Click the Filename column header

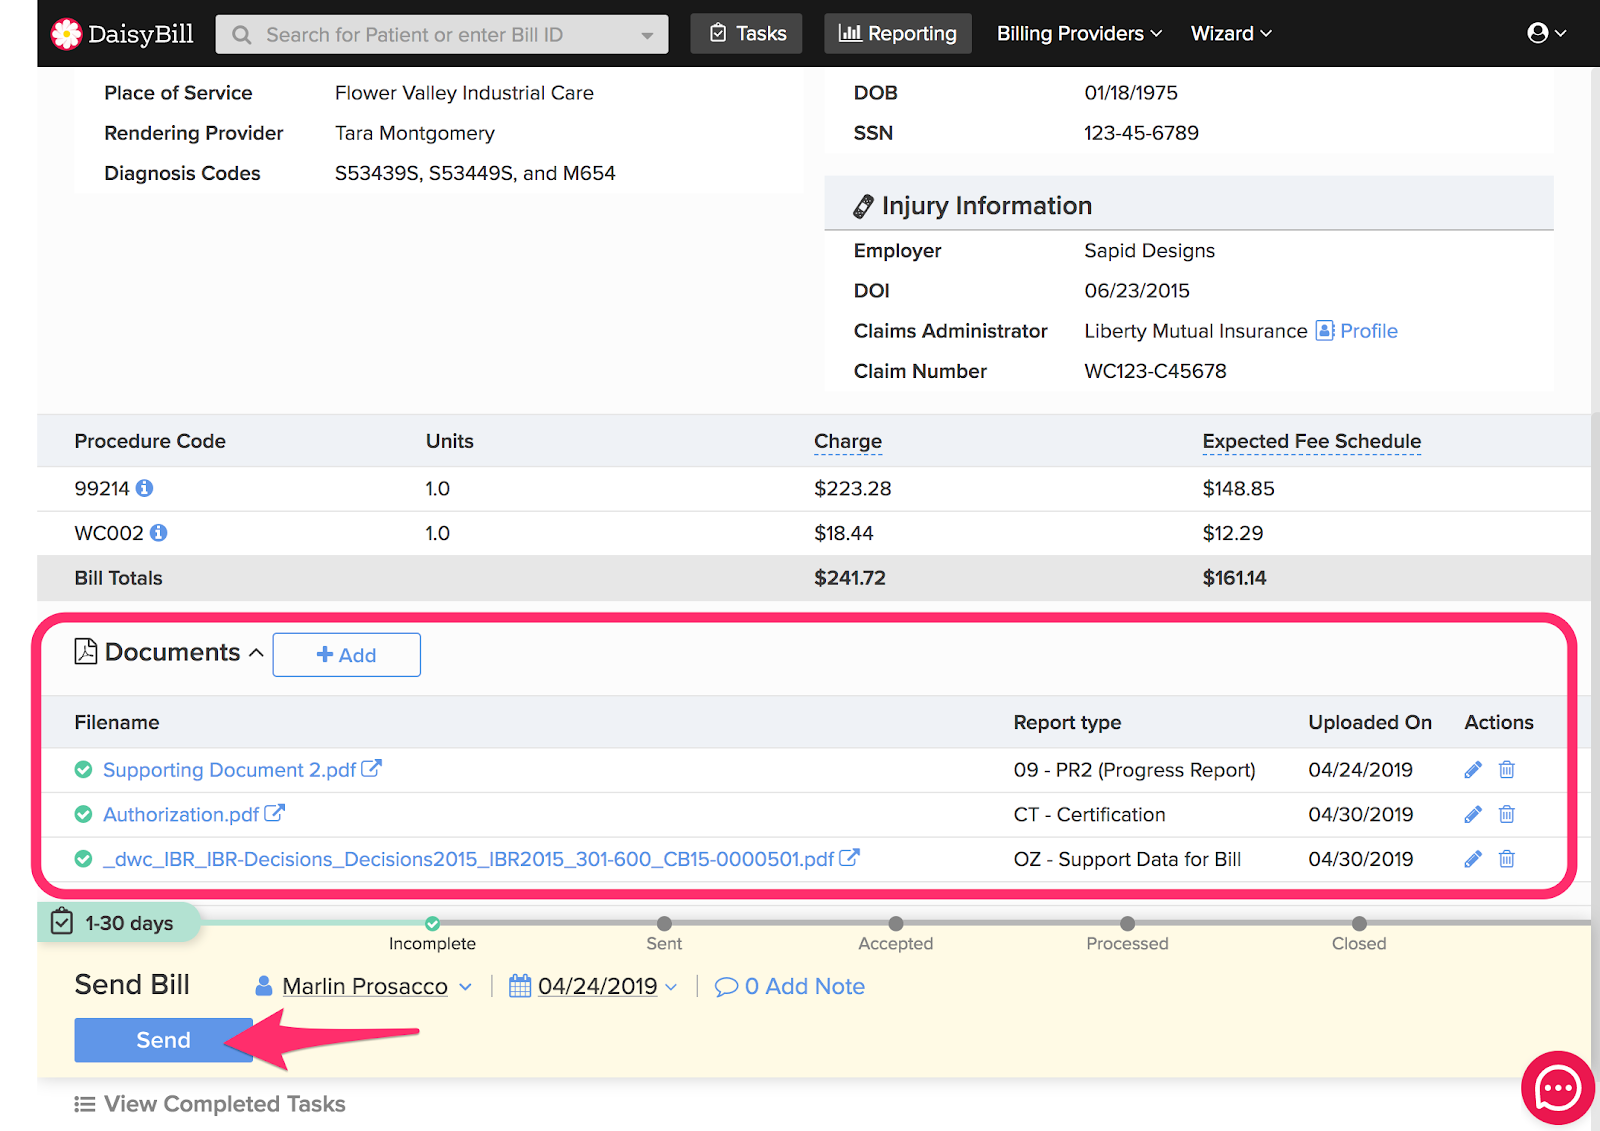[117, 722]
